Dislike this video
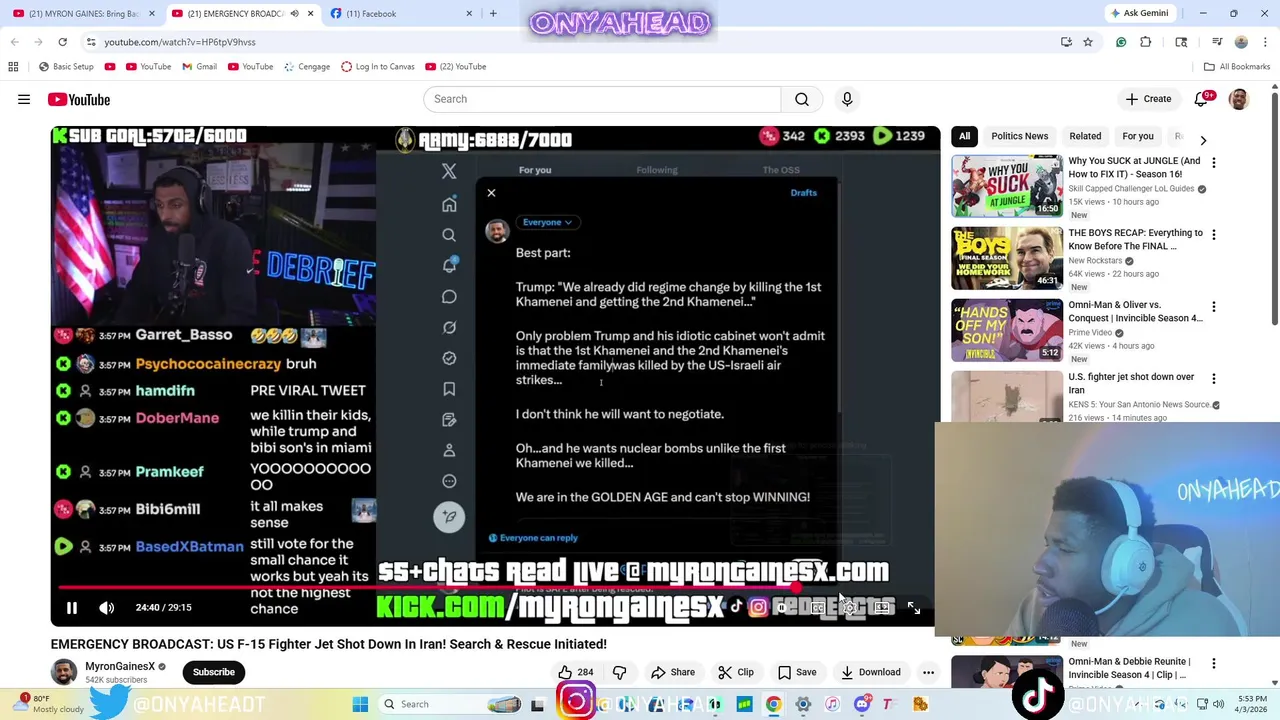This screenshot has width=1280, height=720. point(619,672)
